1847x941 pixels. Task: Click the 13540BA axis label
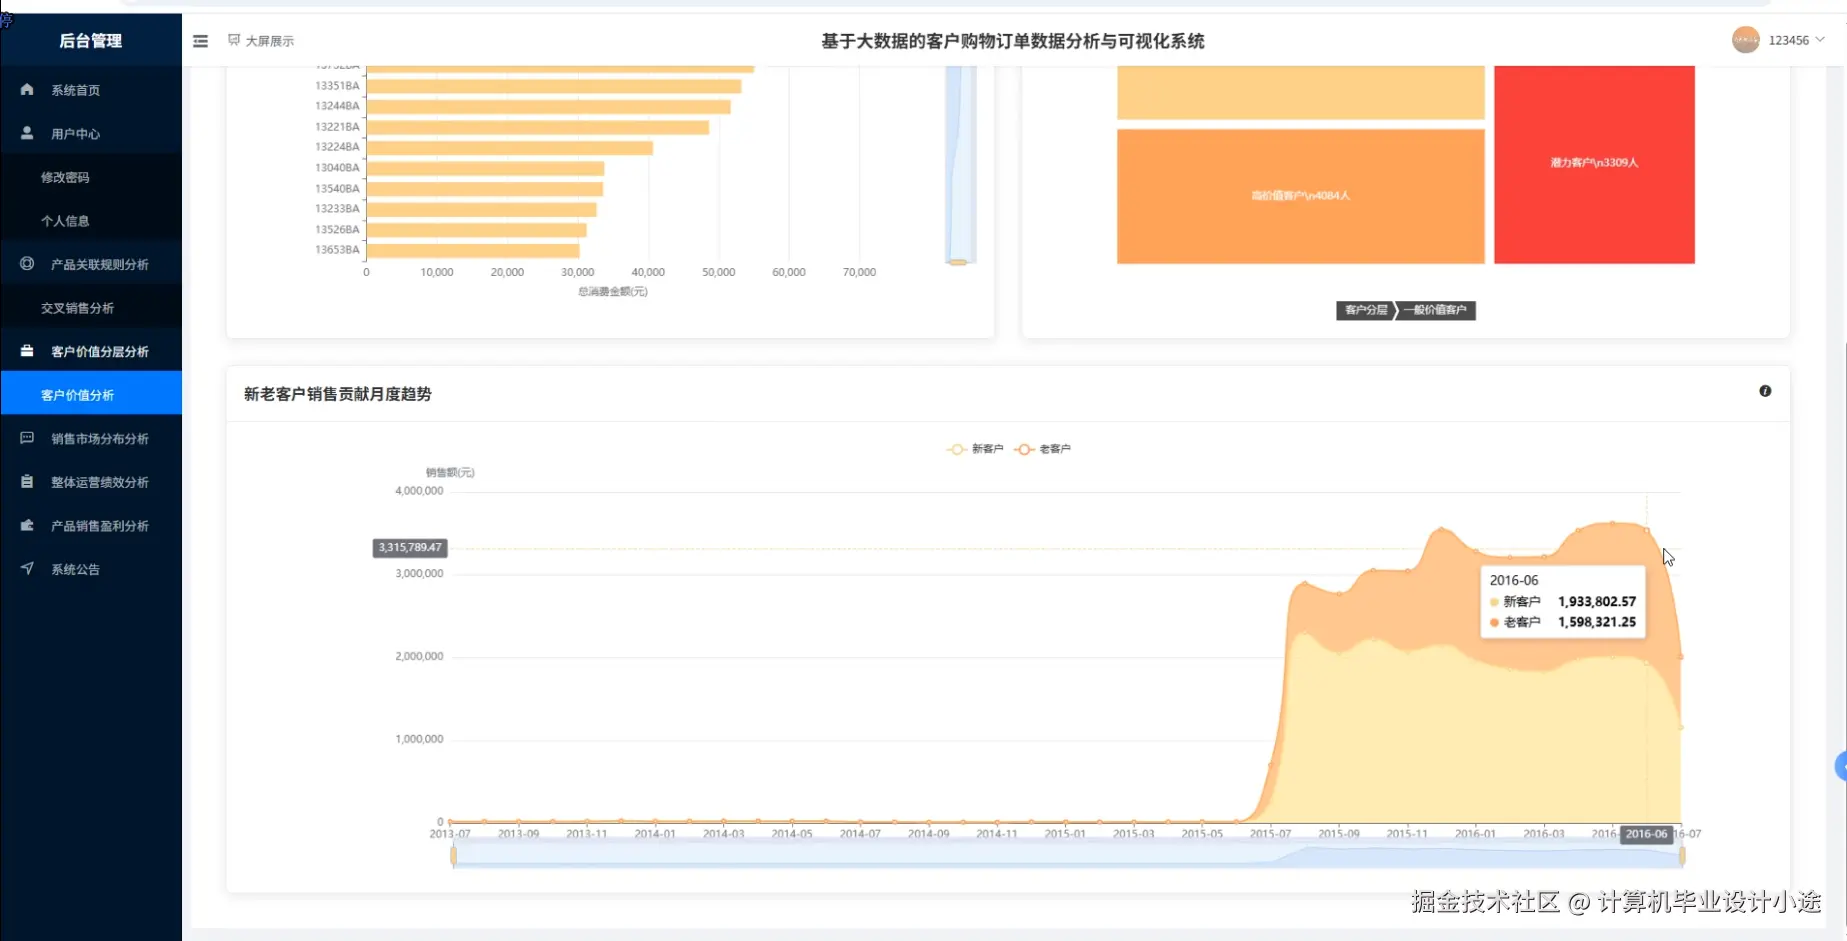pyautogui.click(x=337, y=189)
